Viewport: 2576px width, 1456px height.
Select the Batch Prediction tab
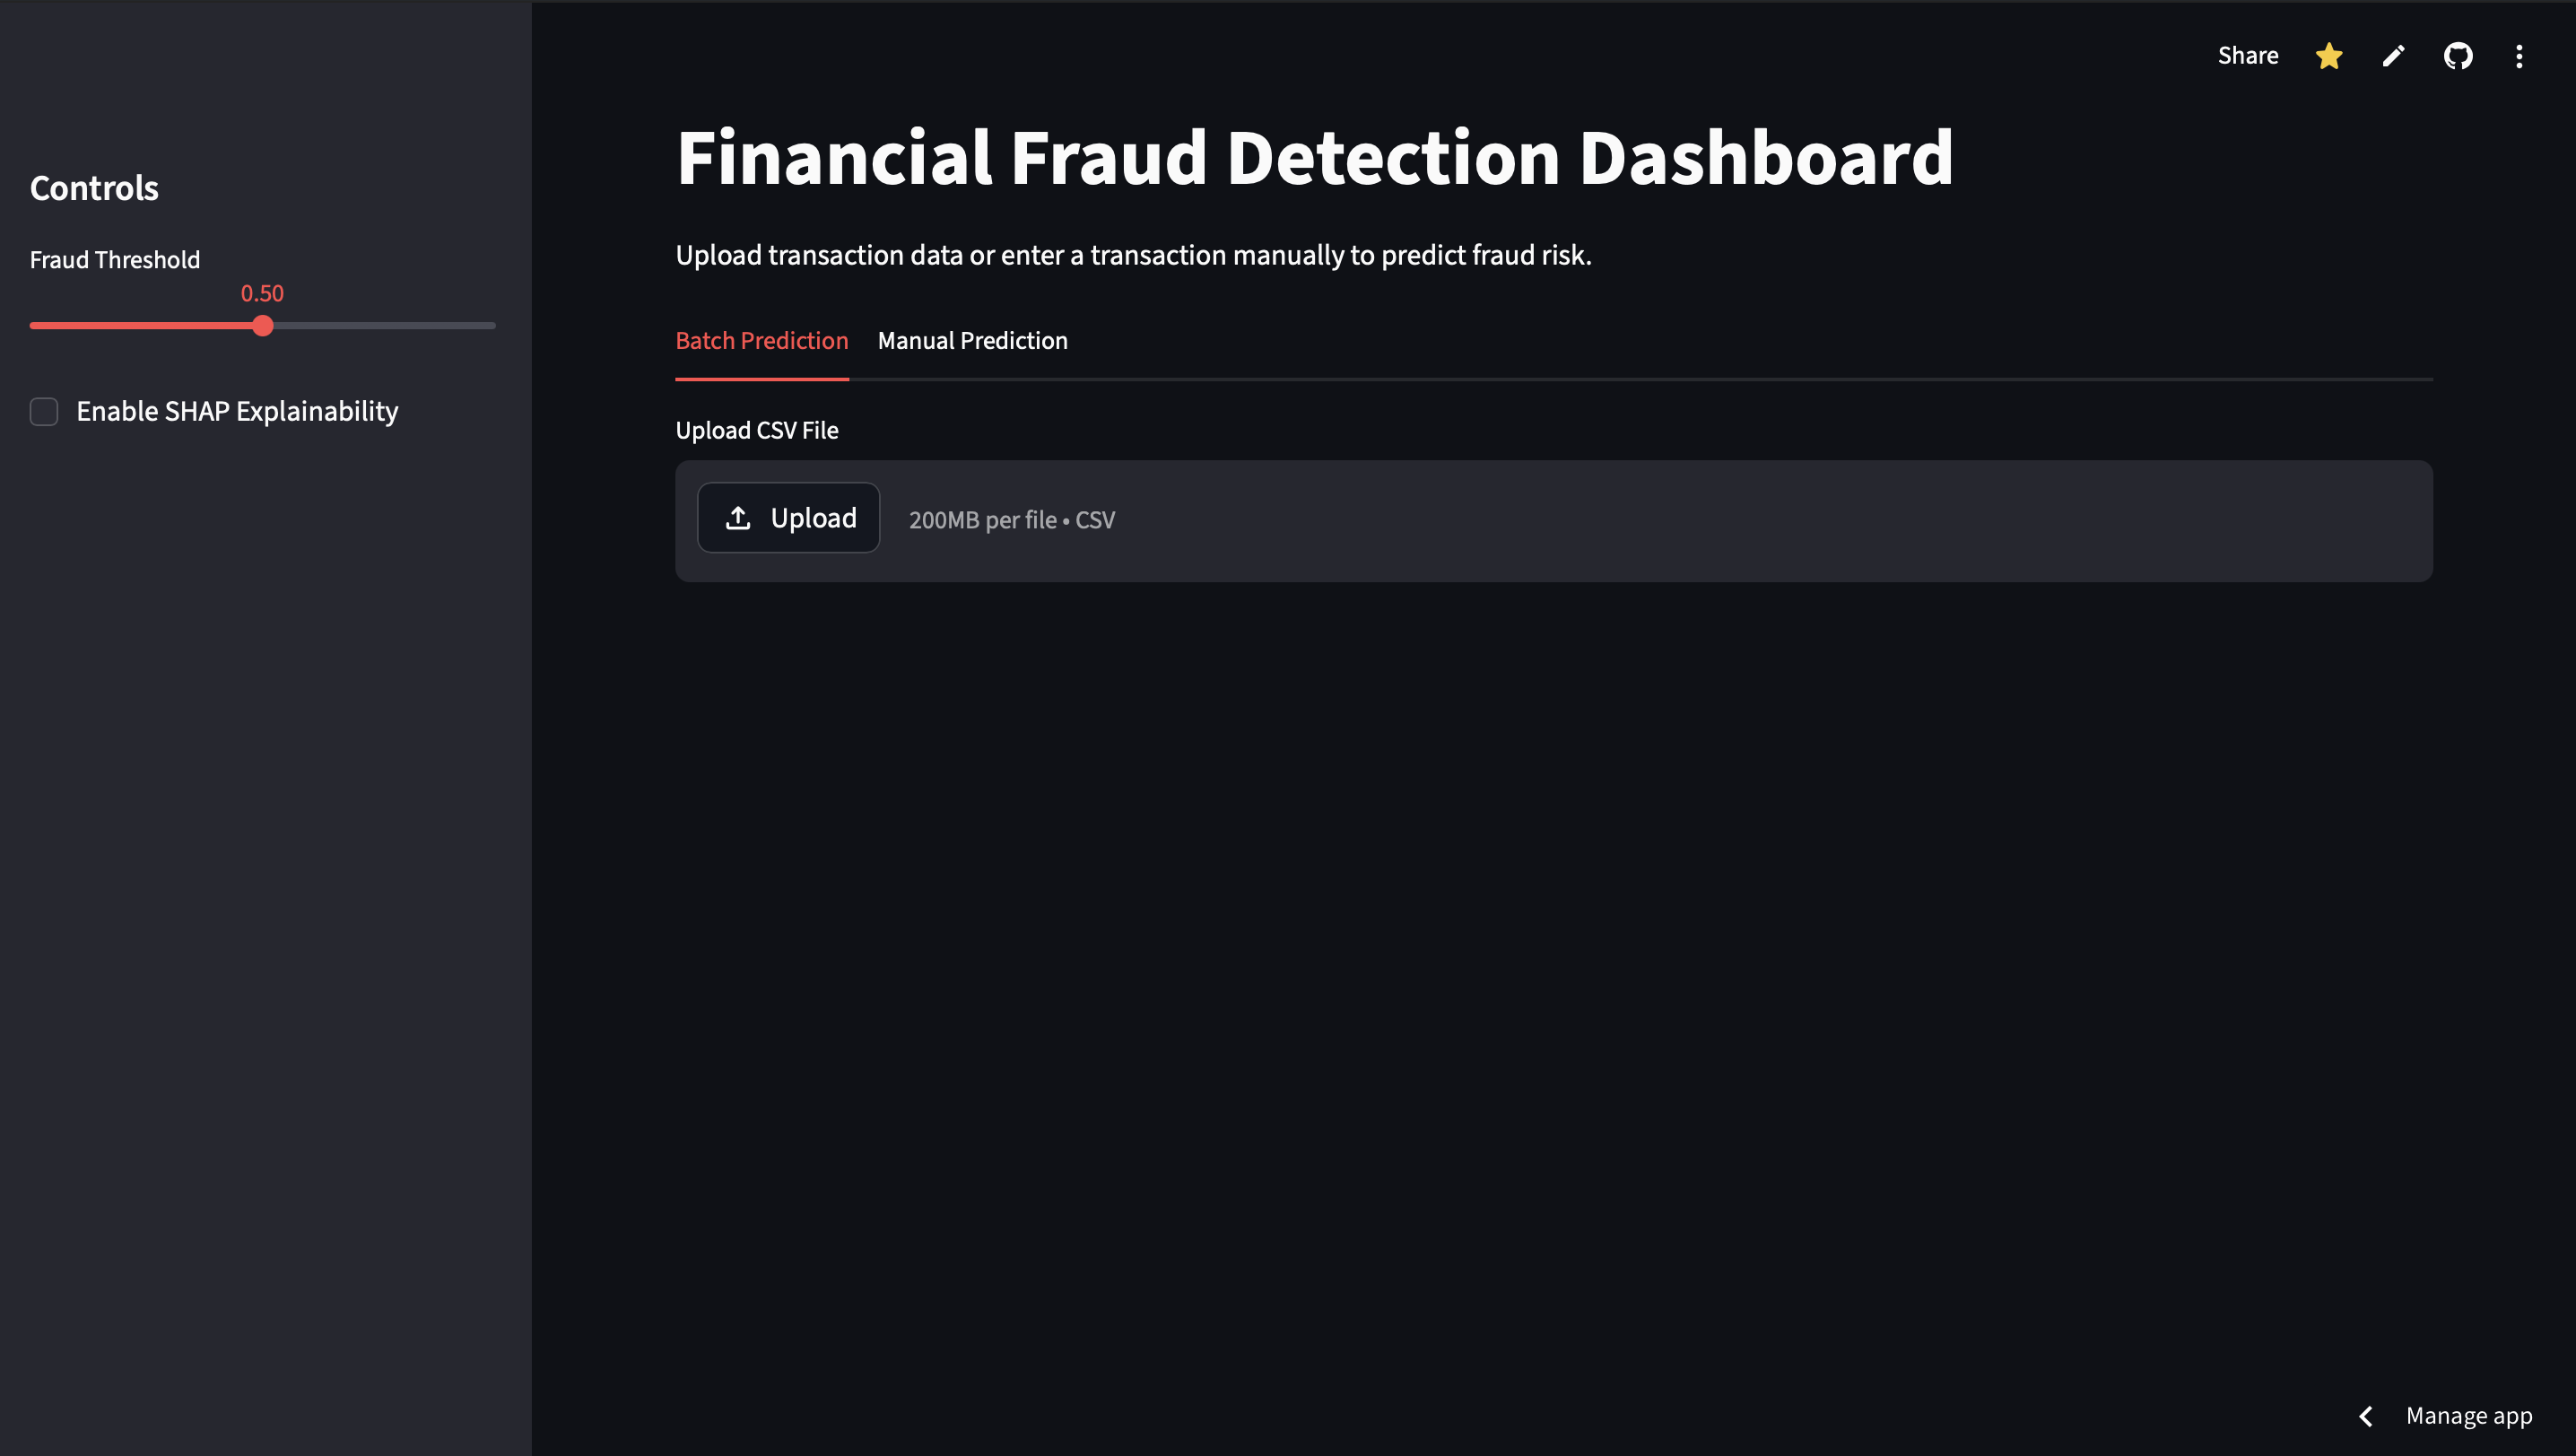tap(761, 341)
